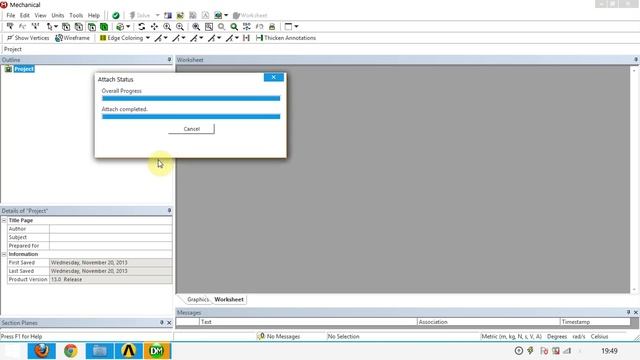Select the Pan tool with four arrows
640x360 pixels.
coord(154,27)
